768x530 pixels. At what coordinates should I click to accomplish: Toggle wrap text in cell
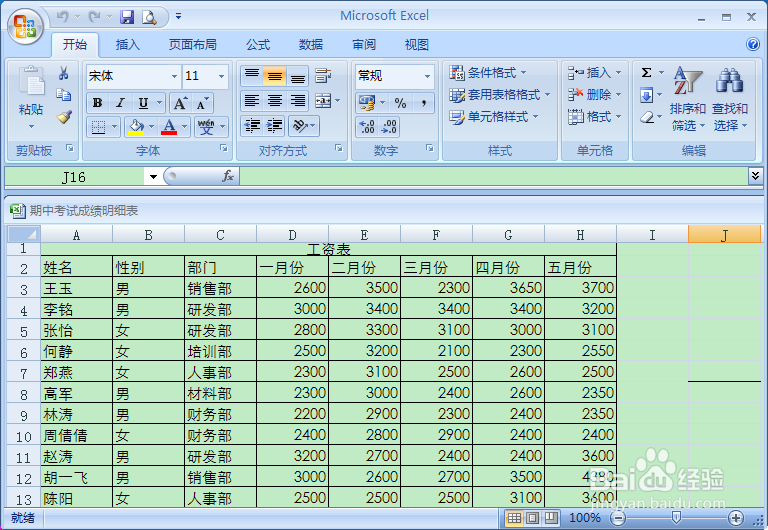pyautogui.click(x=323, y=75)
